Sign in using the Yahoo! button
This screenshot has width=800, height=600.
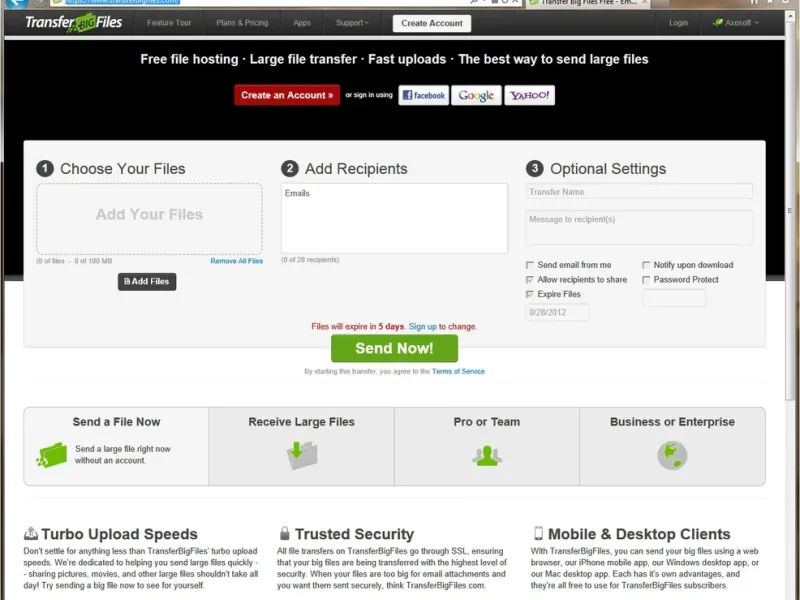[530, 95]
